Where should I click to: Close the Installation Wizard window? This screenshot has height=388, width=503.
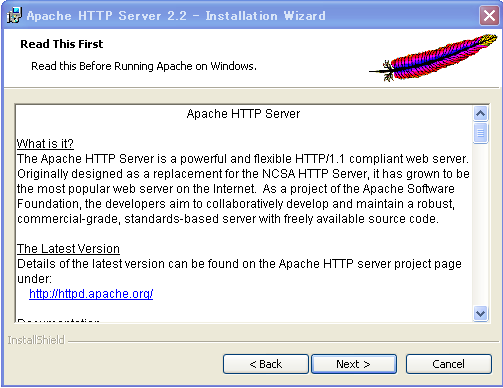click(489, 15)
